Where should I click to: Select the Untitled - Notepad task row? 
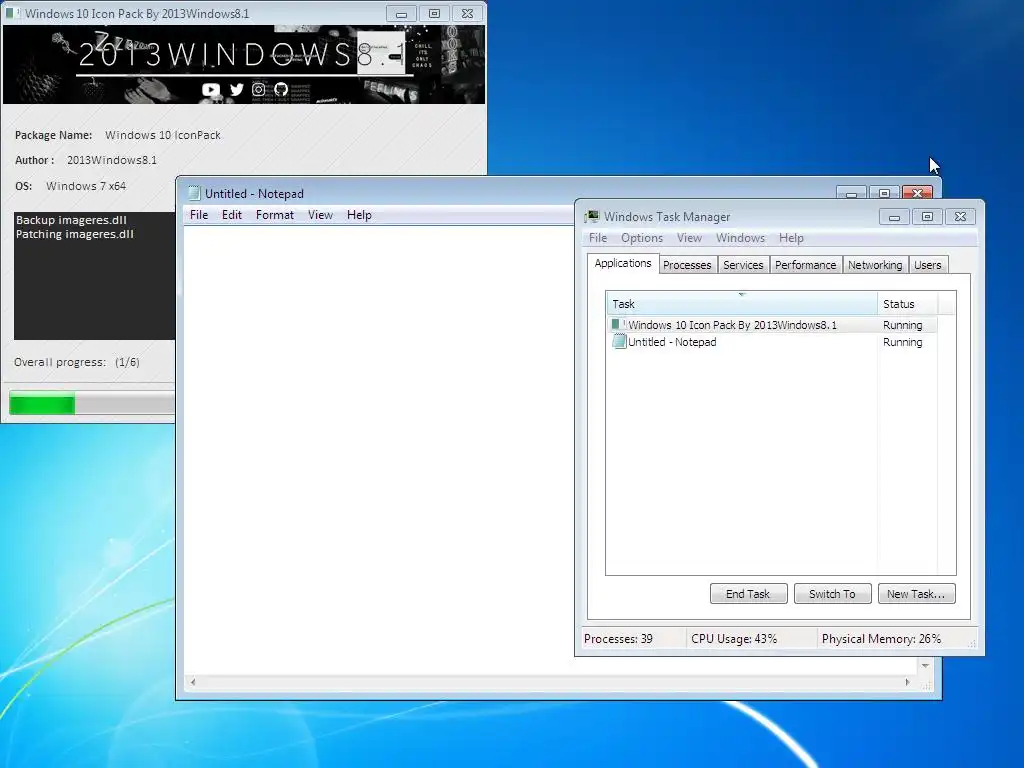tap(772, 342)
